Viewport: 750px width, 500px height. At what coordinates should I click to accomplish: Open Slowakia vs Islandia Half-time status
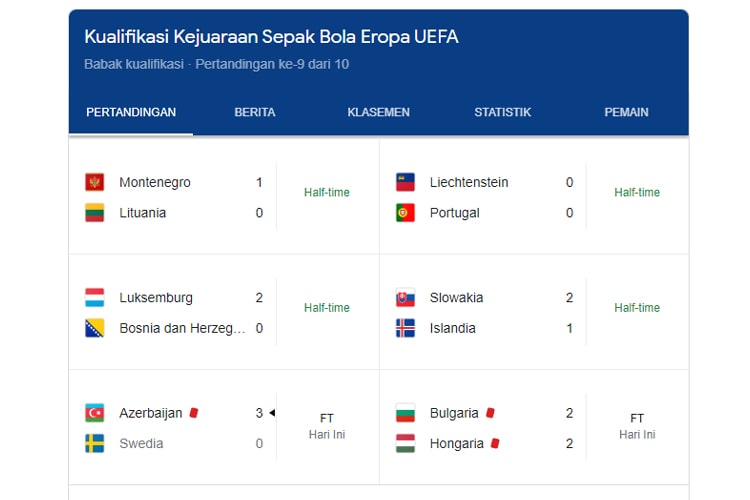[637, 308]
